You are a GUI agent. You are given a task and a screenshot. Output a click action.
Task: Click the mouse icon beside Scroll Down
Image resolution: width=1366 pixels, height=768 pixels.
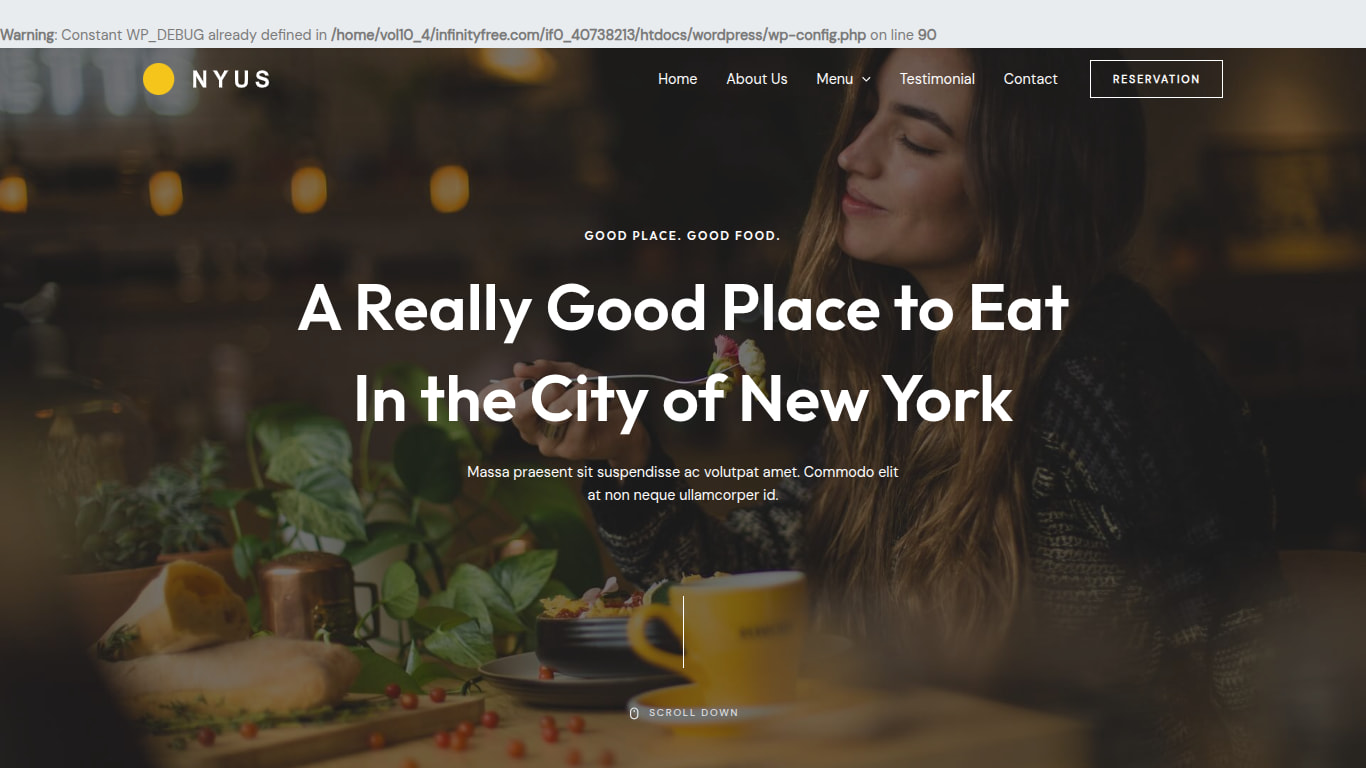pyautogui.click(x=634, y=713)
